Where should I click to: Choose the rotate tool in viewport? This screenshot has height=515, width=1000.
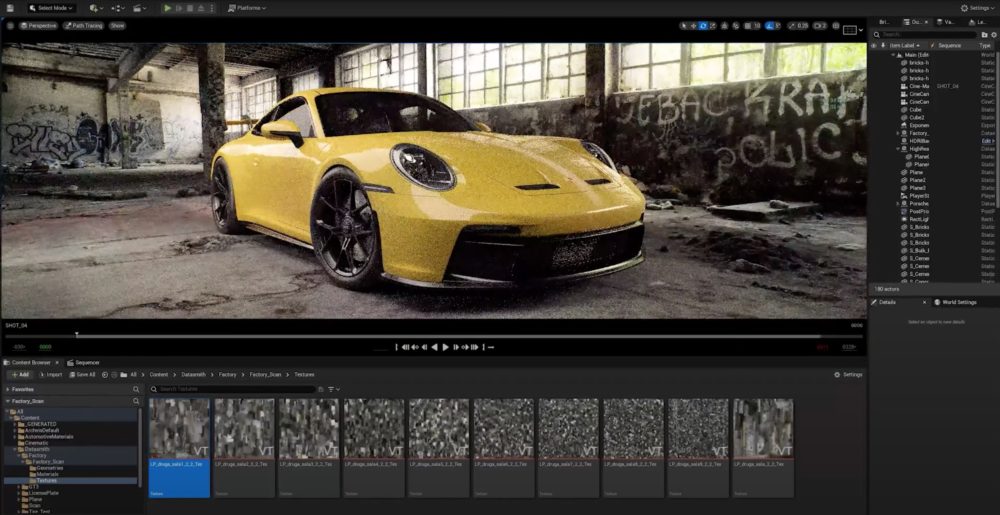pyautogui.click(x=703, y=26)
